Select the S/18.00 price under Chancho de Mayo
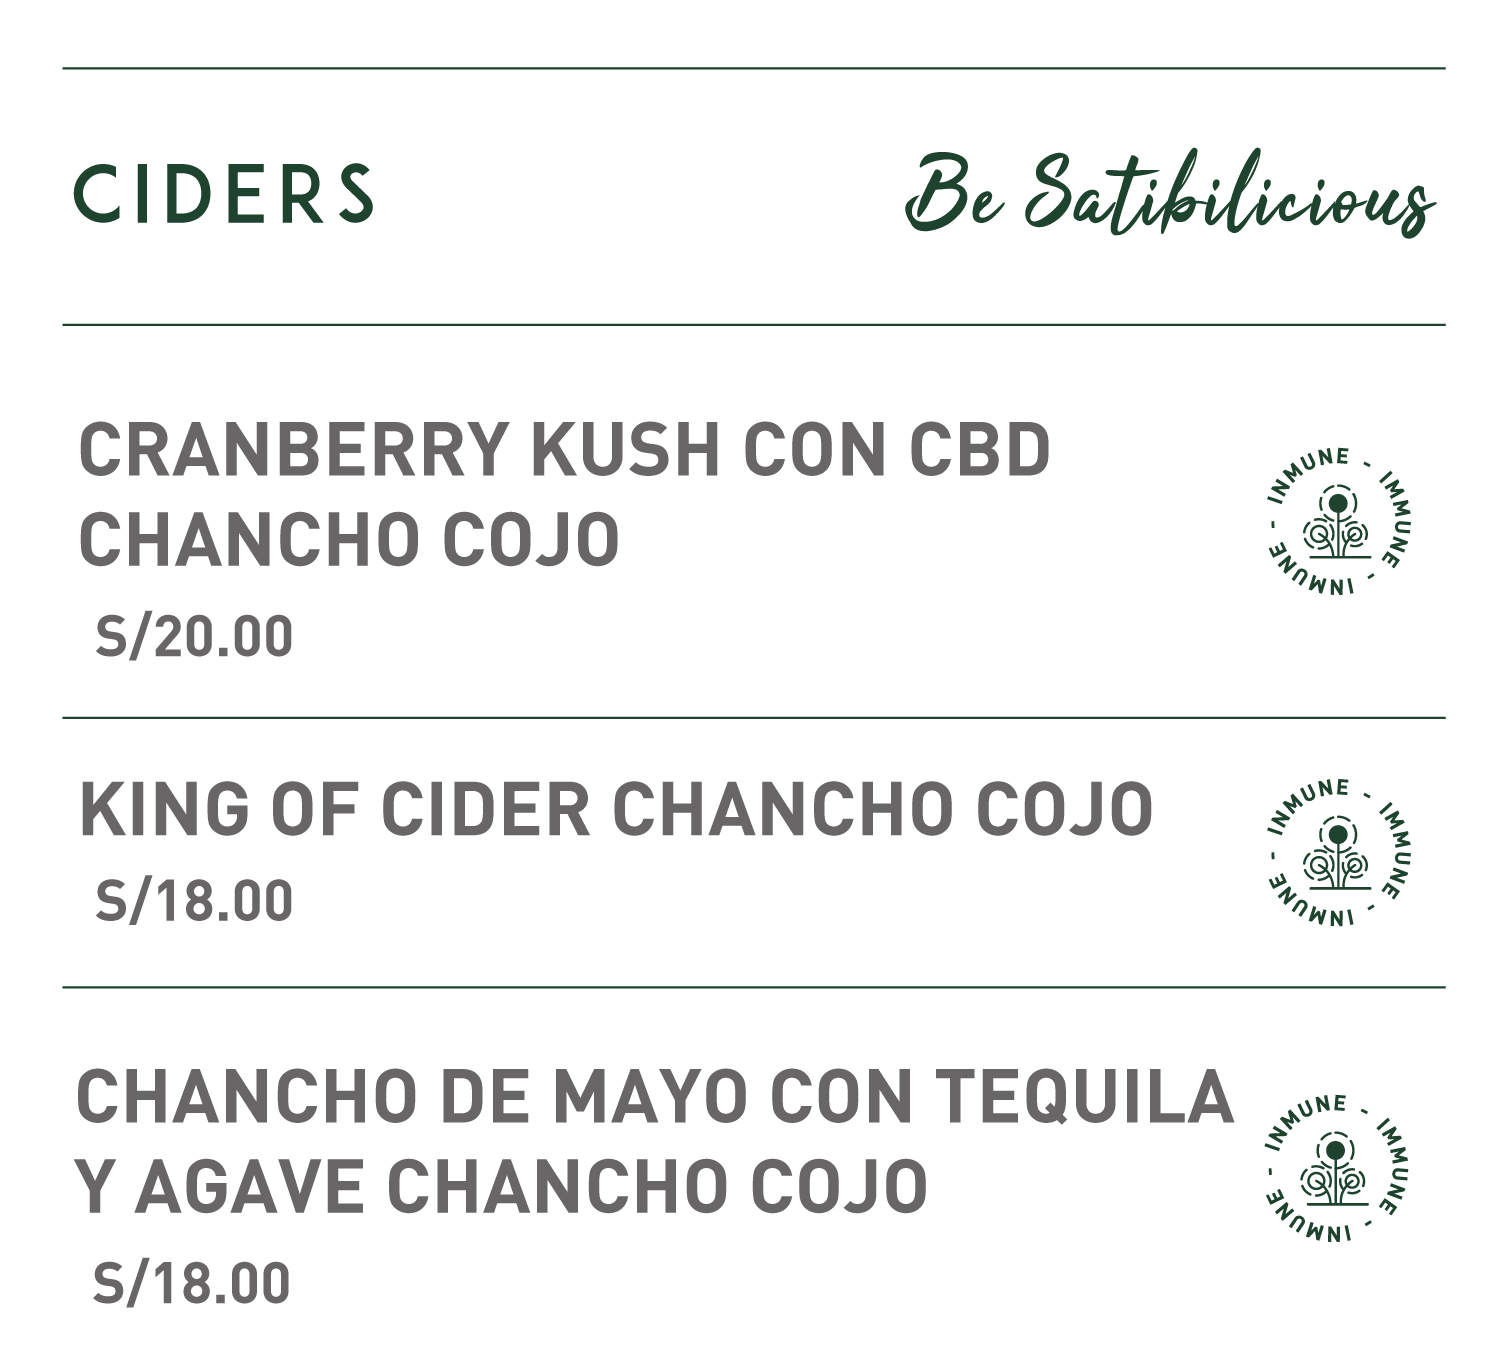Screen dimensions: 1500x1364 pyautogui.click(x=191, y=1284)
